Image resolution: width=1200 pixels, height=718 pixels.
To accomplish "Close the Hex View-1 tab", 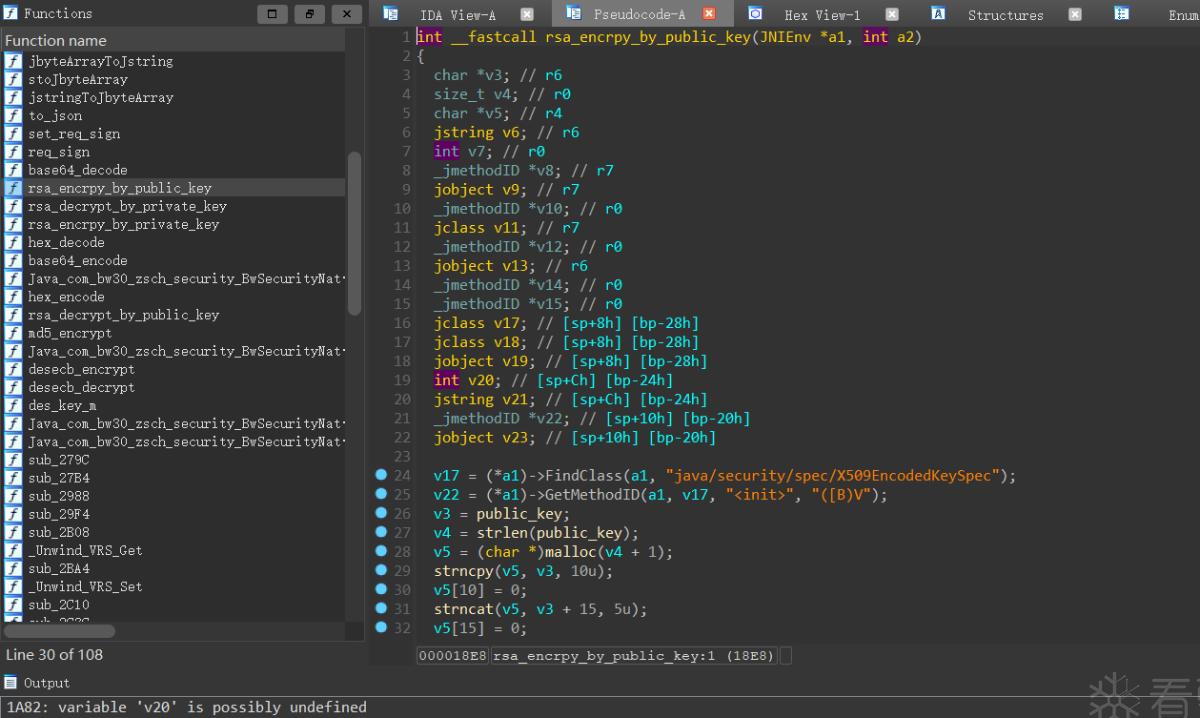I will pos(892,14).
